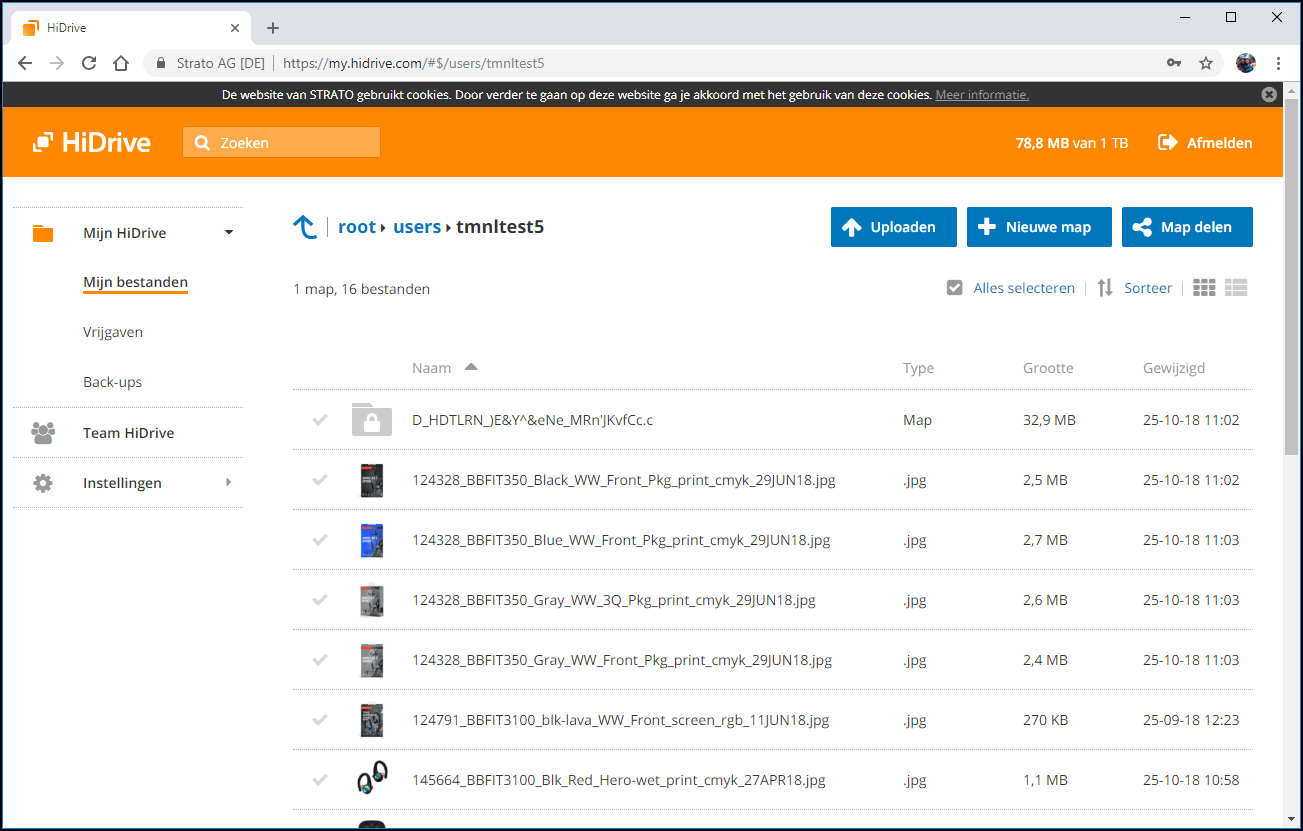Click the up-level arrow before root
This screenshot has height=831, width=1303.
pos(304,227)
